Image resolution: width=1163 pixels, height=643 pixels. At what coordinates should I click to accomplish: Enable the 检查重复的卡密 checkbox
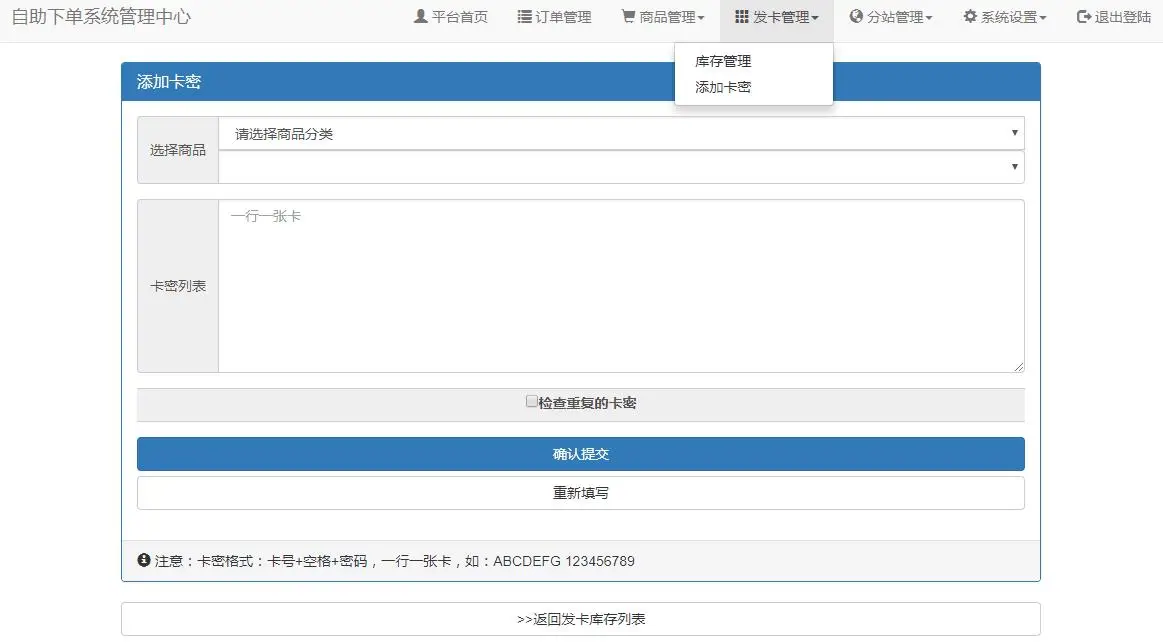(x=531, y=402)
